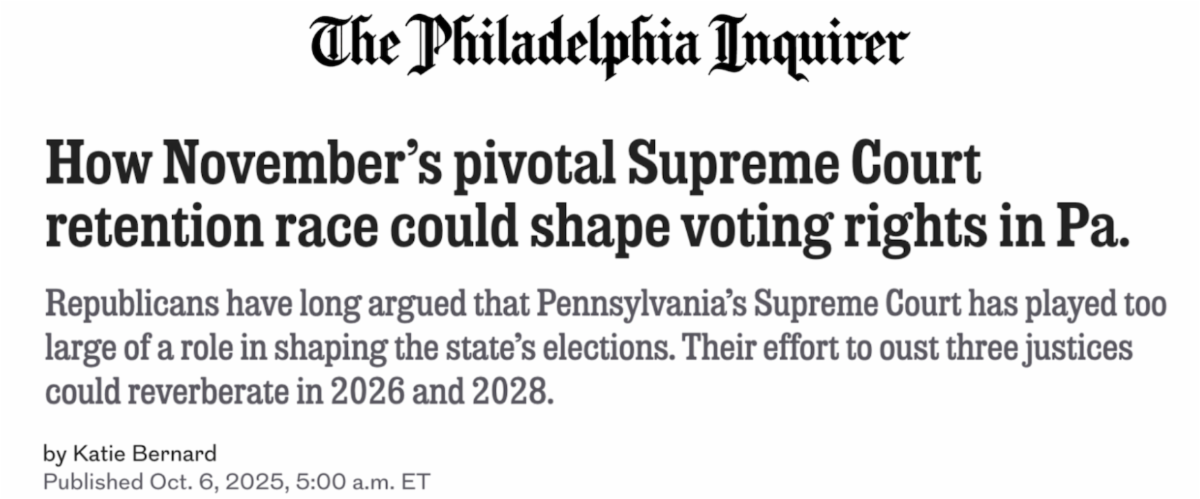Click the word "by" before the author name
Image resolution: width=1200 pixels, height=499 pixels.
(53, 453)
